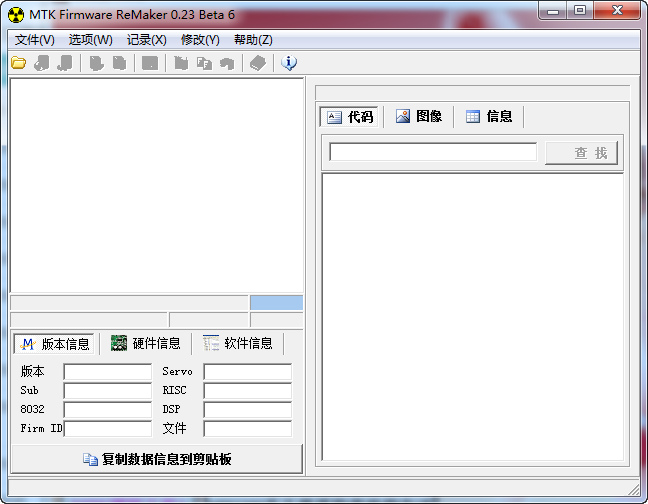Image resolution: width=648 pixels, height=504 pixels.
Task: Click the radiation app icon in title bar
Action: coord(15,14)
